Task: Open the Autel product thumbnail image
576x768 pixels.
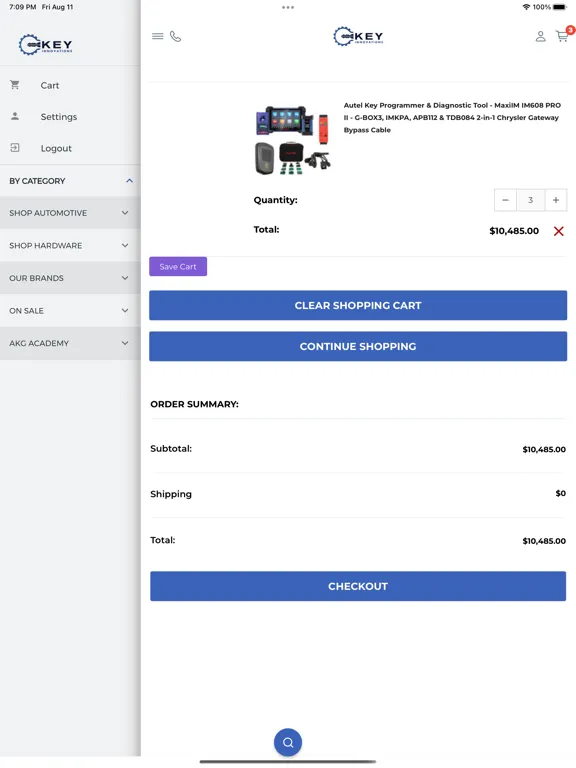Action: coord(293,140)
